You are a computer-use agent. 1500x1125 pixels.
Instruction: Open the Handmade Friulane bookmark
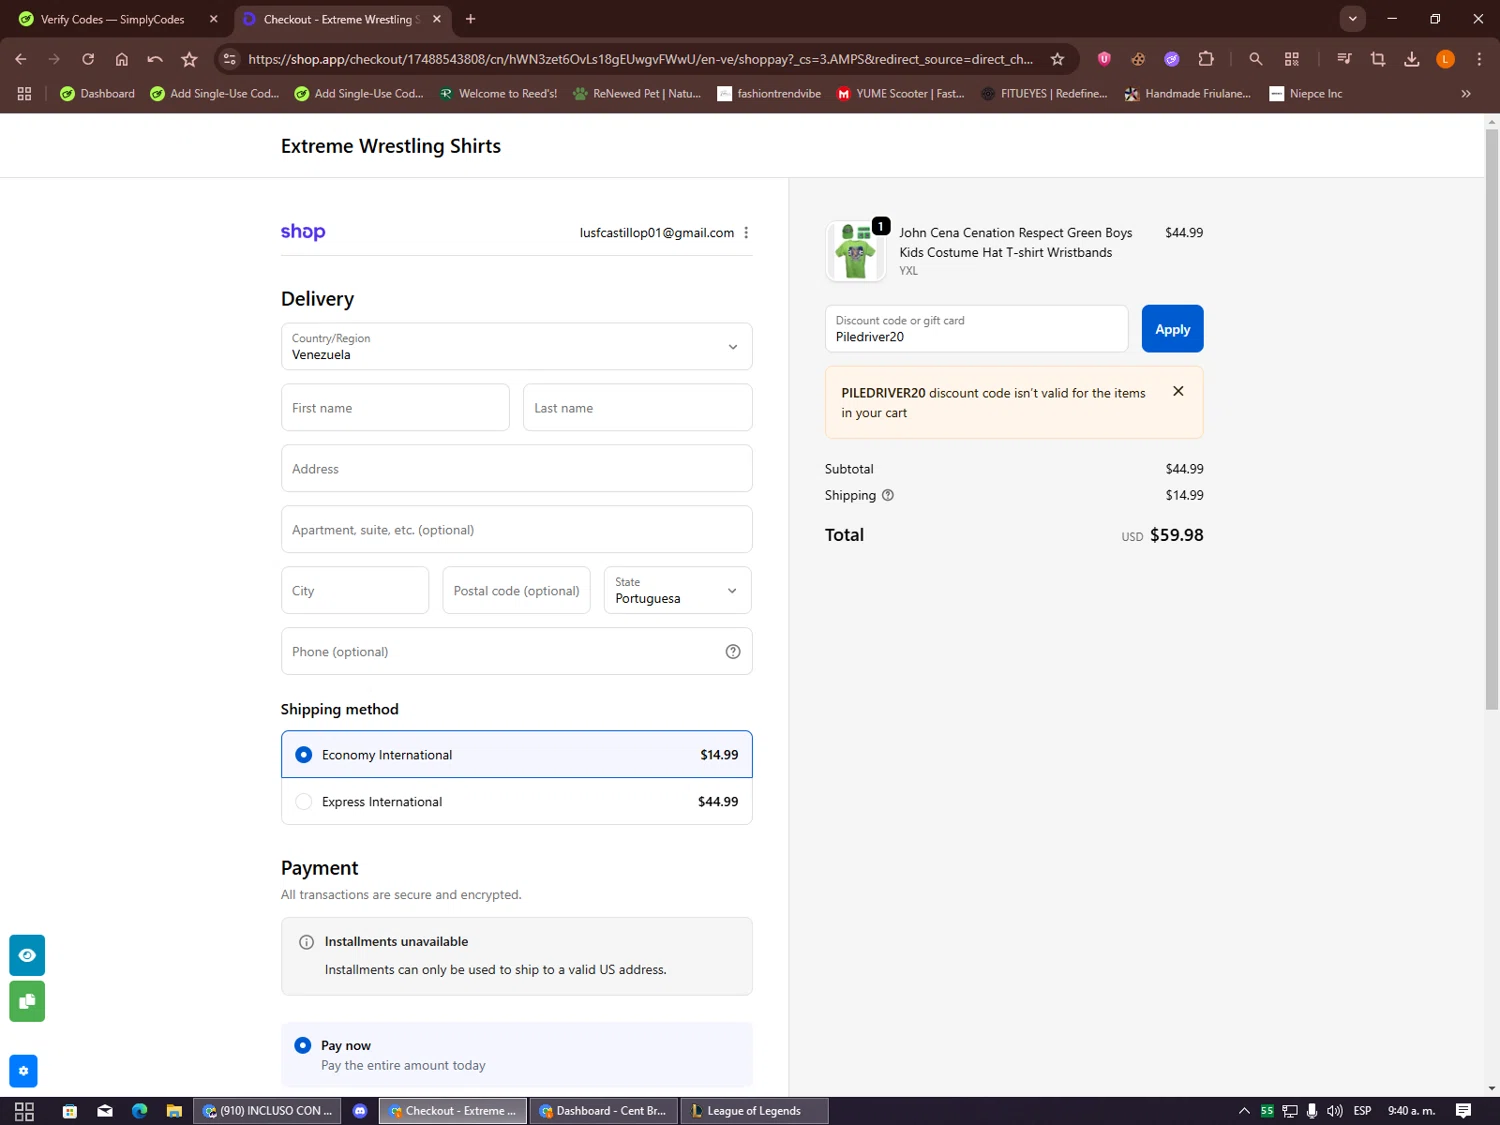1188,94
